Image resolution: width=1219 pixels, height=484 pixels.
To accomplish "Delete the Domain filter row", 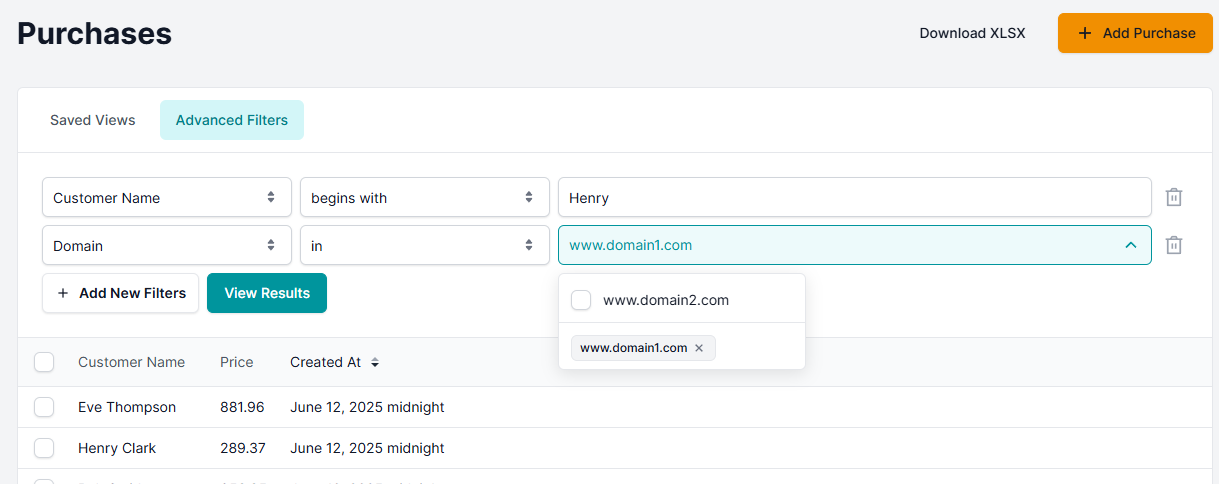I will [1174, 245].
